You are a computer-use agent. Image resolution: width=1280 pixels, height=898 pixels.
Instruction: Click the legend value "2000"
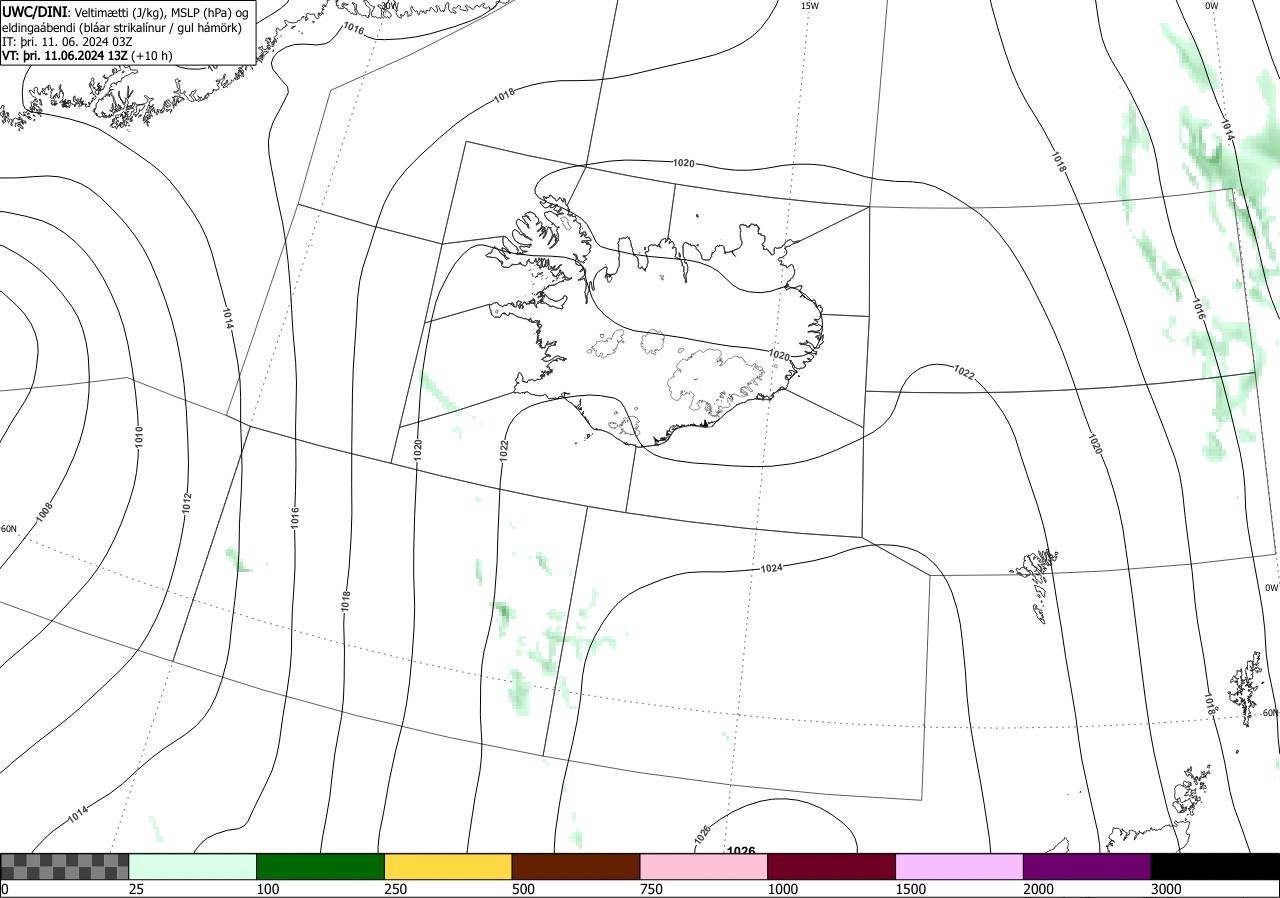coord(1039,889)
